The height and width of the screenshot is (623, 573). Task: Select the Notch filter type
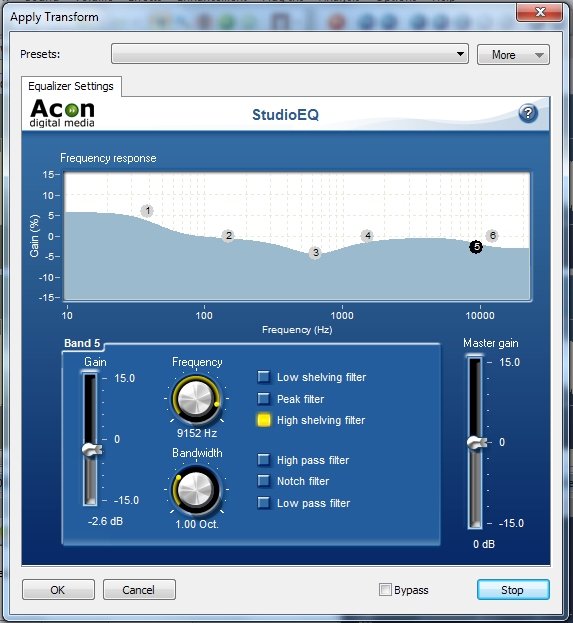tap(264, 481)
